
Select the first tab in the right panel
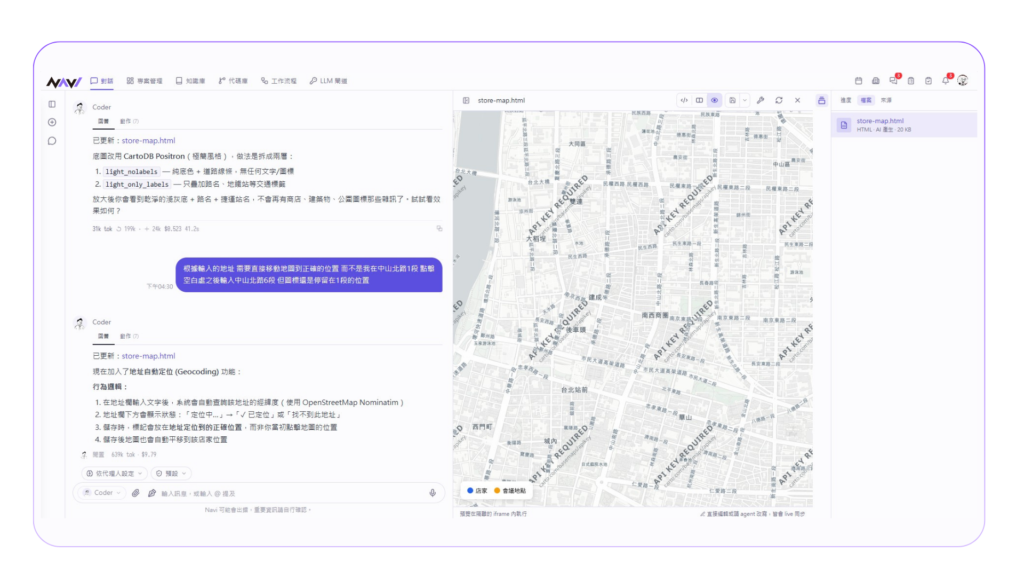[846, 101]
